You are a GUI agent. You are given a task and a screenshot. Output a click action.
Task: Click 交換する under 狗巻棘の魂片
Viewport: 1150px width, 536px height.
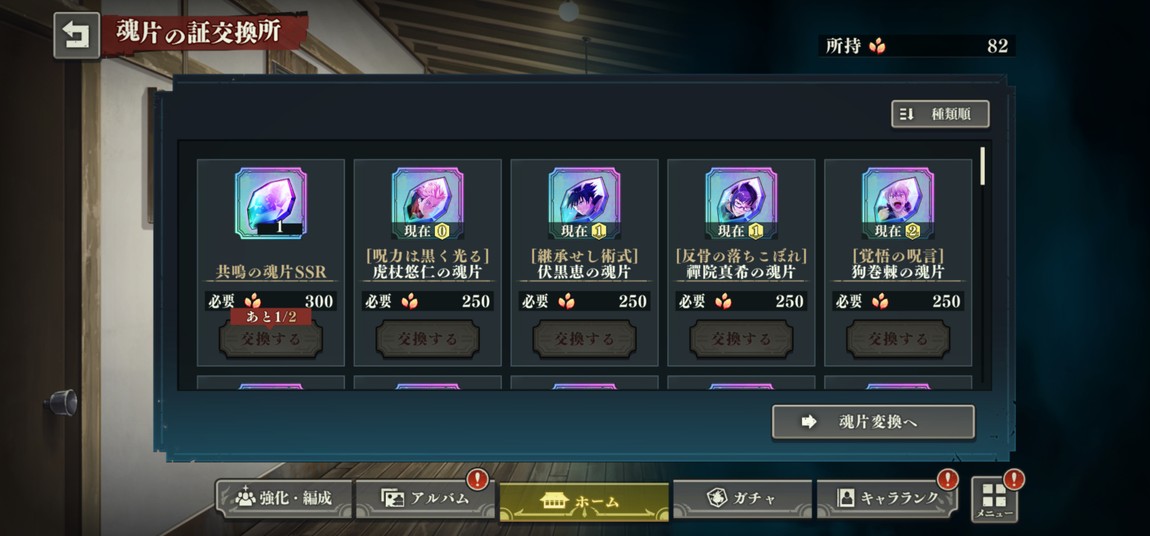[898, 339]
